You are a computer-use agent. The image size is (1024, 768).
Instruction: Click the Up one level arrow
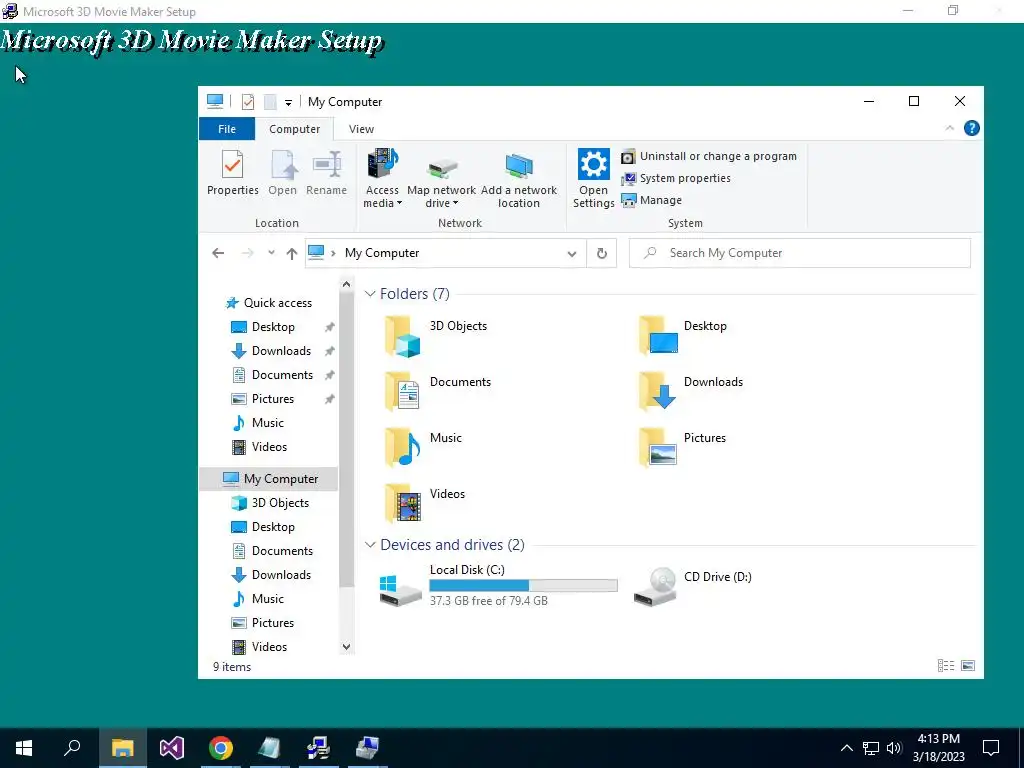point(292,253)
